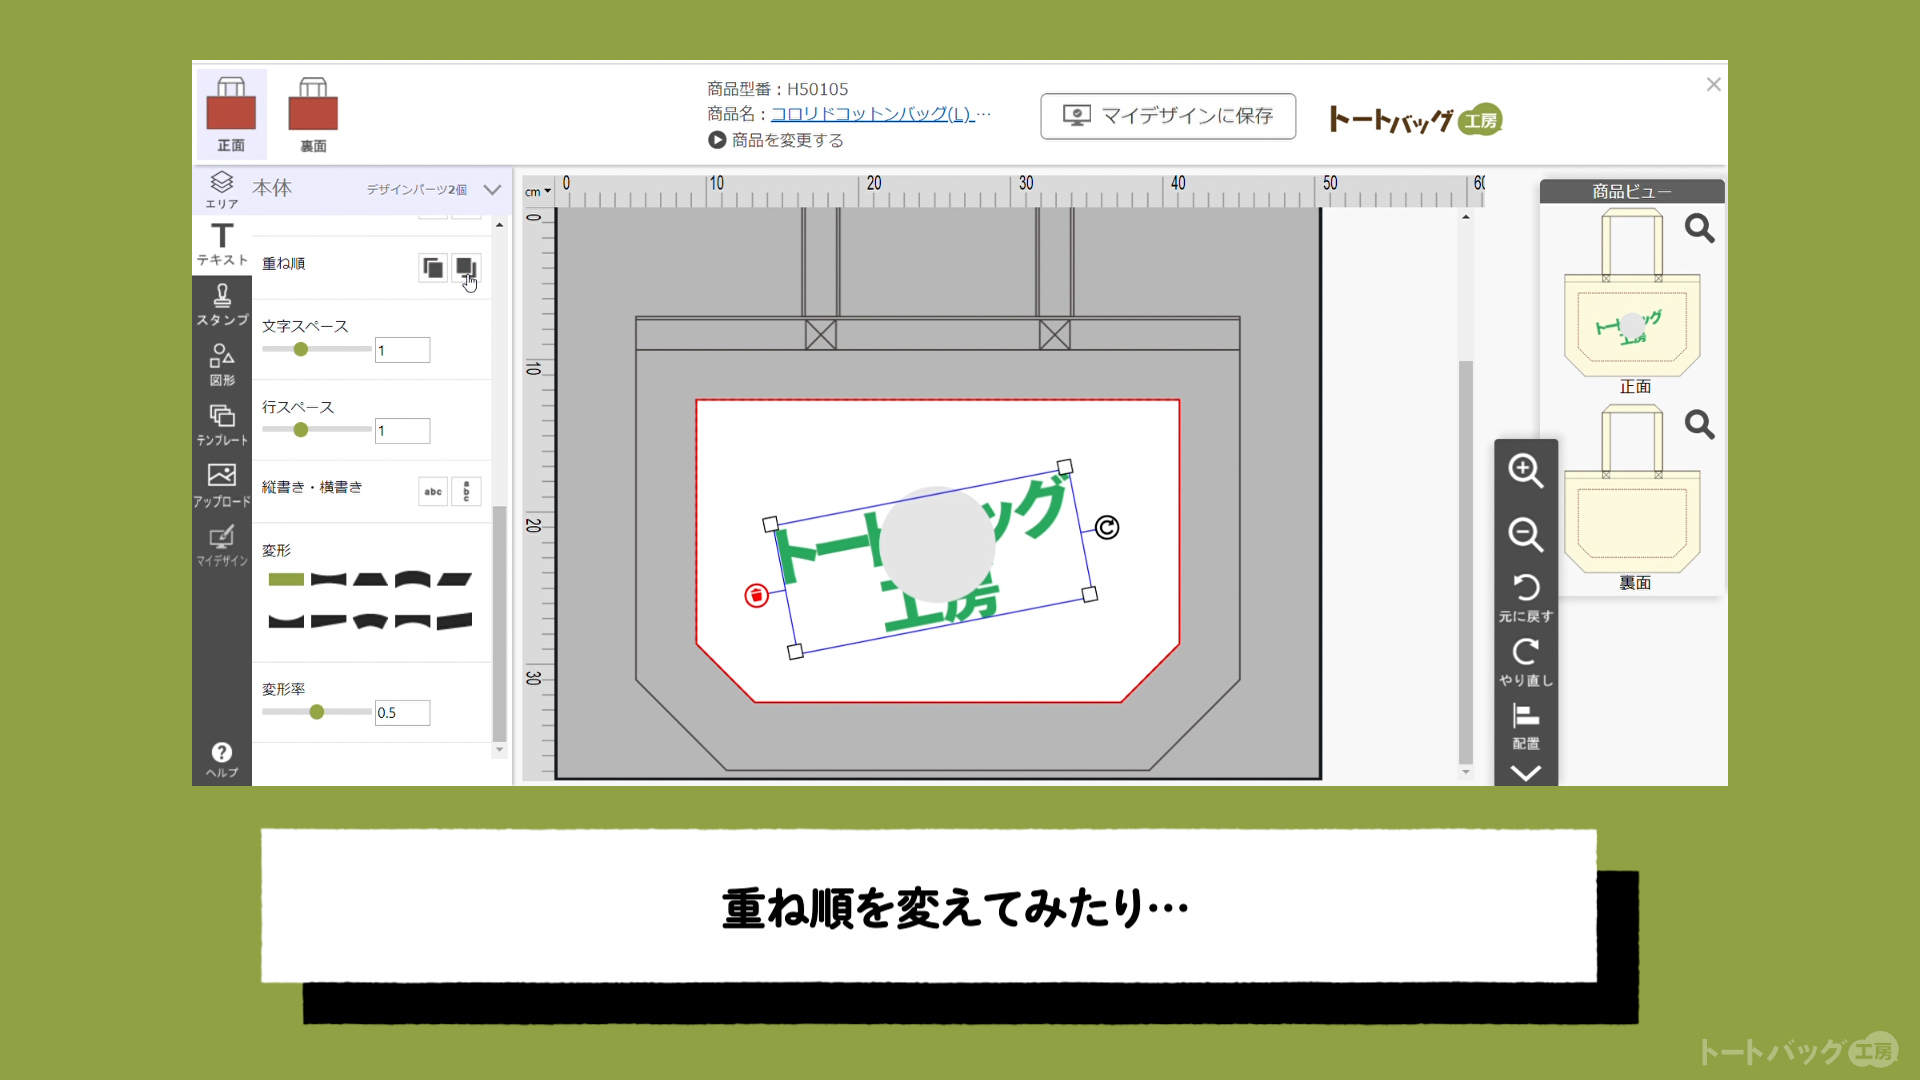Image resolution: width=1920 pixels, height=1080 pixels.
Task: Click the アップロード (Upload) tool icon
Action: [220, 489]
